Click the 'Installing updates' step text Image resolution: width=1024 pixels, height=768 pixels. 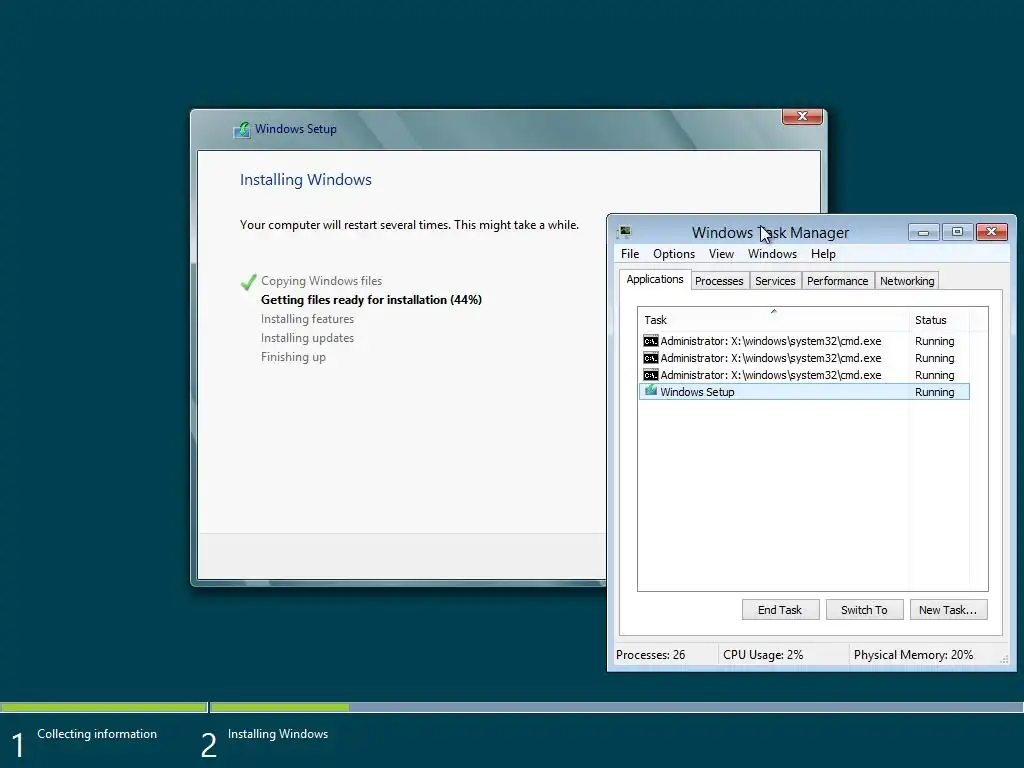pyautogui.click(x=307, y=338)
